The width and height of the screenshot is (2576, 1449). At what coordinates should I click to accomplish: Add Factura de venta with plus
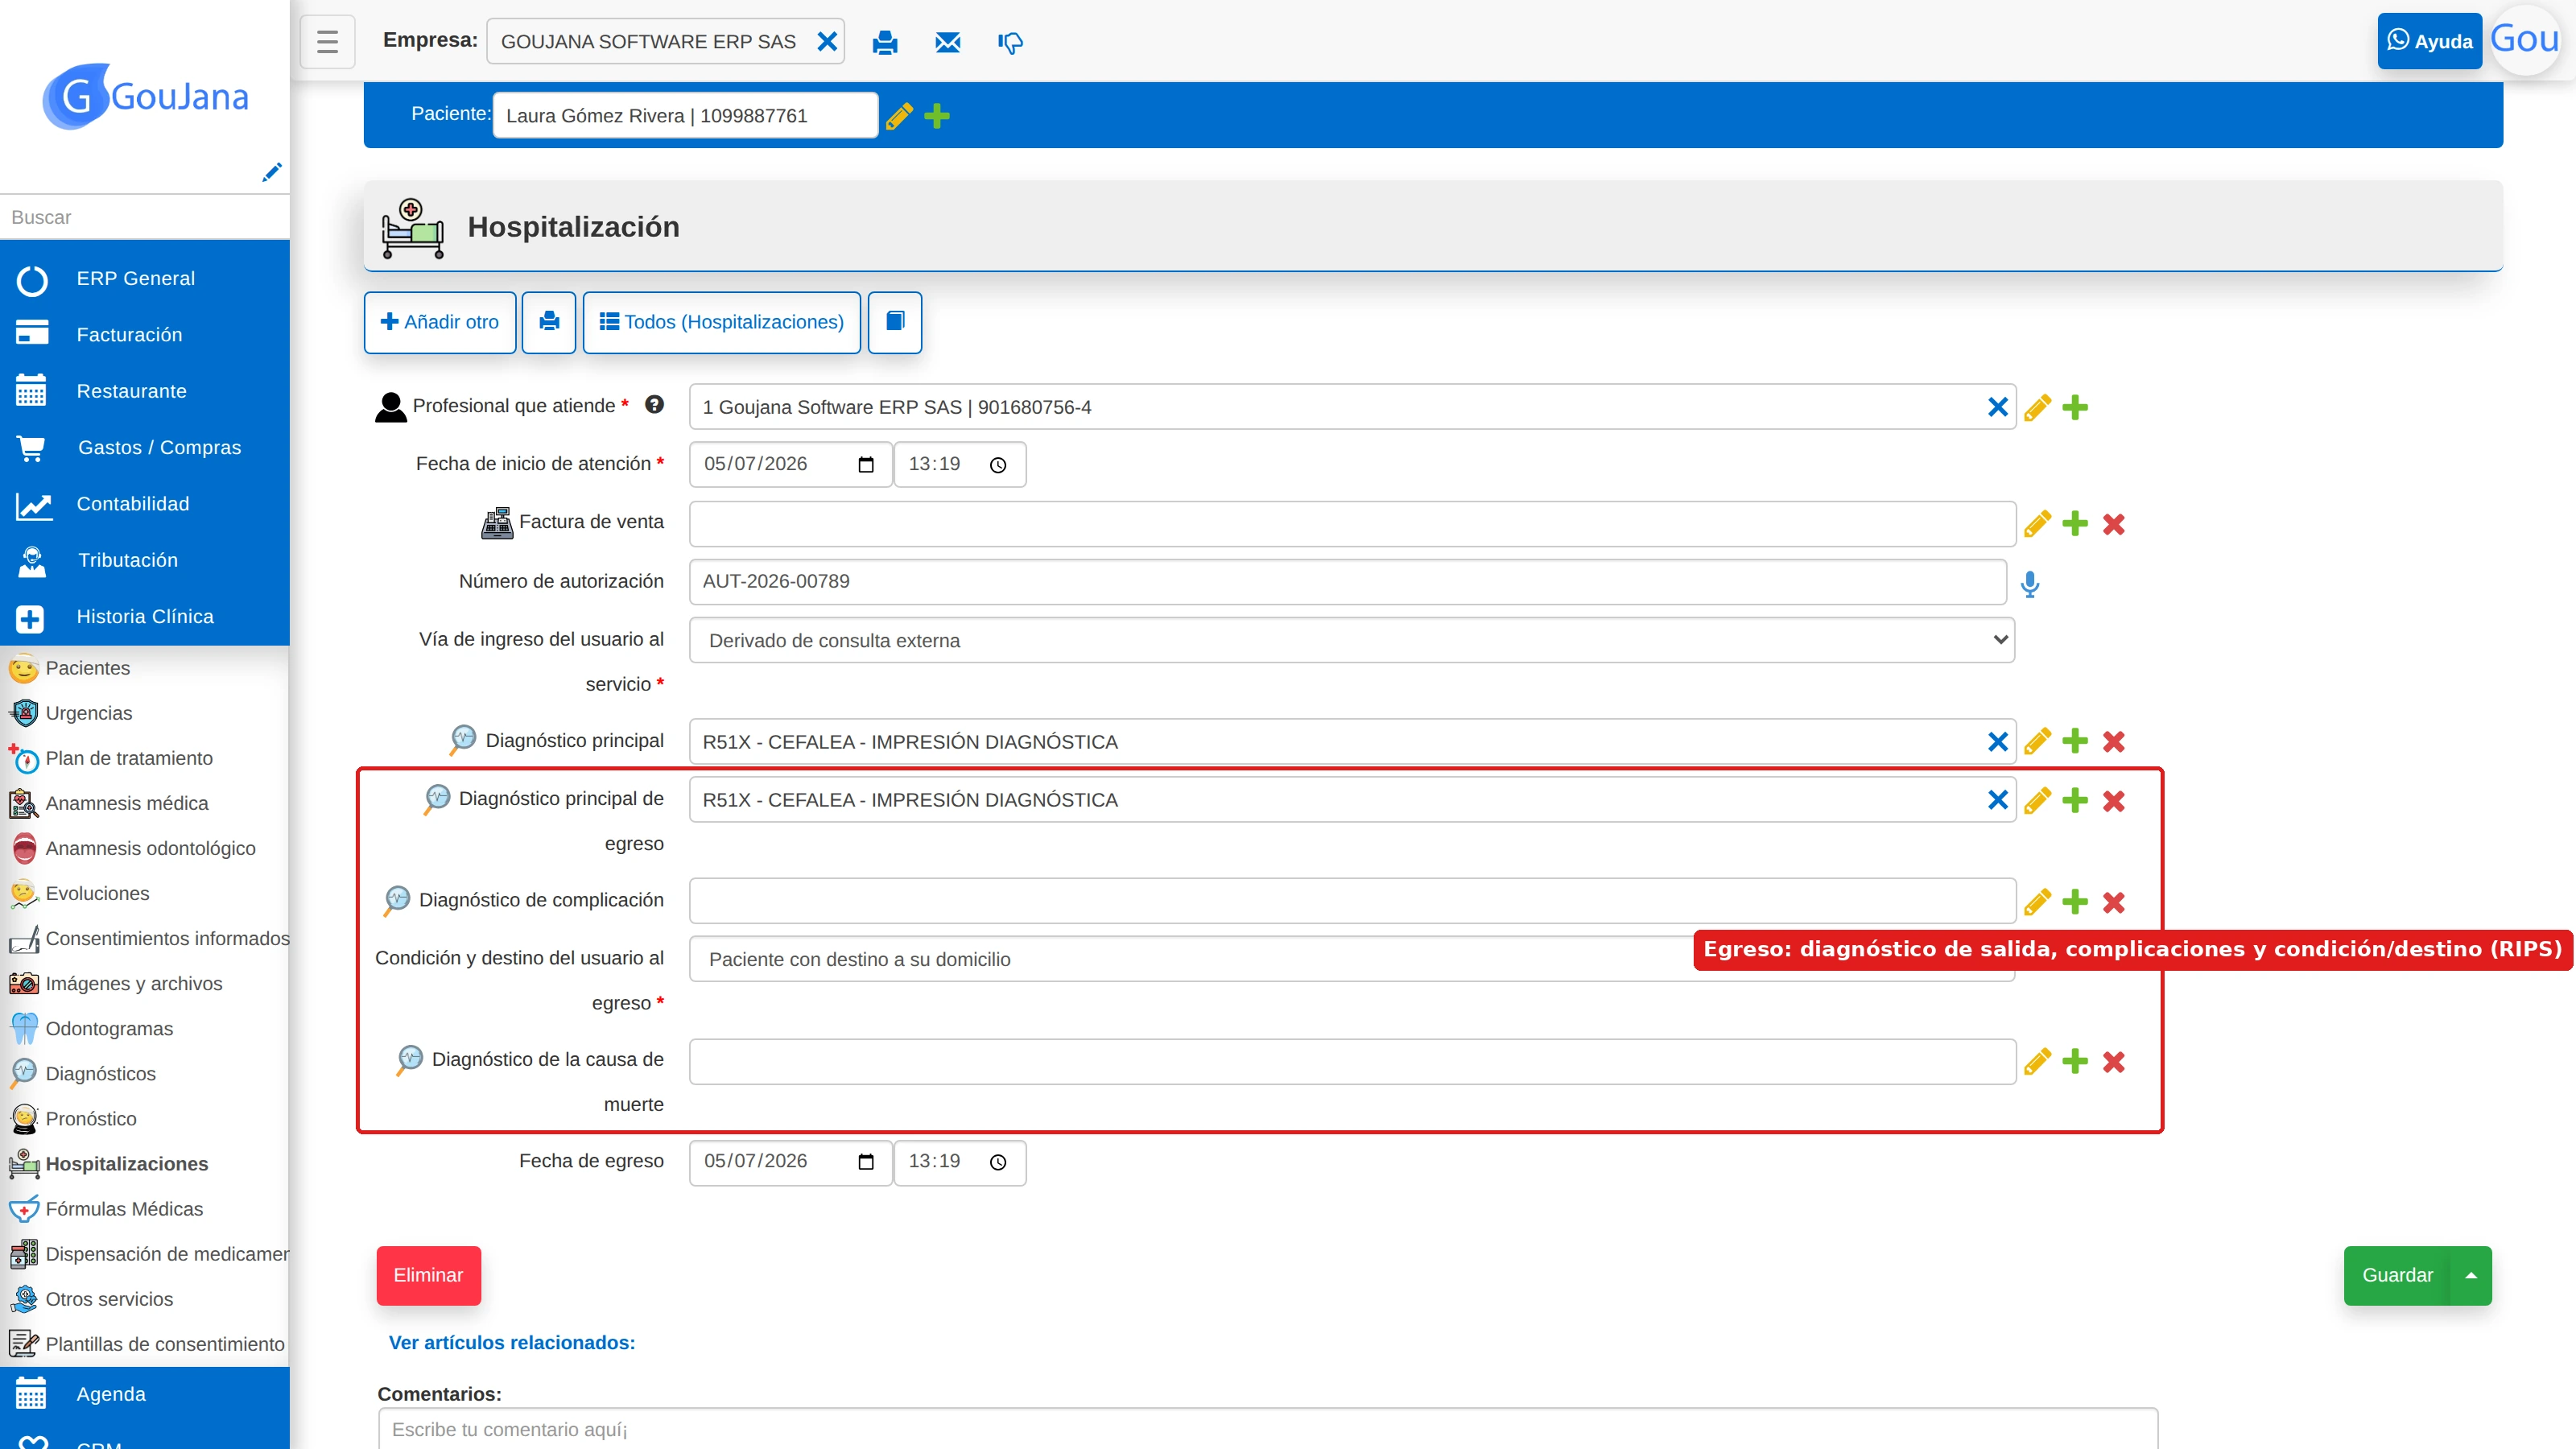pyautogui.click(x=2075, y=524)
